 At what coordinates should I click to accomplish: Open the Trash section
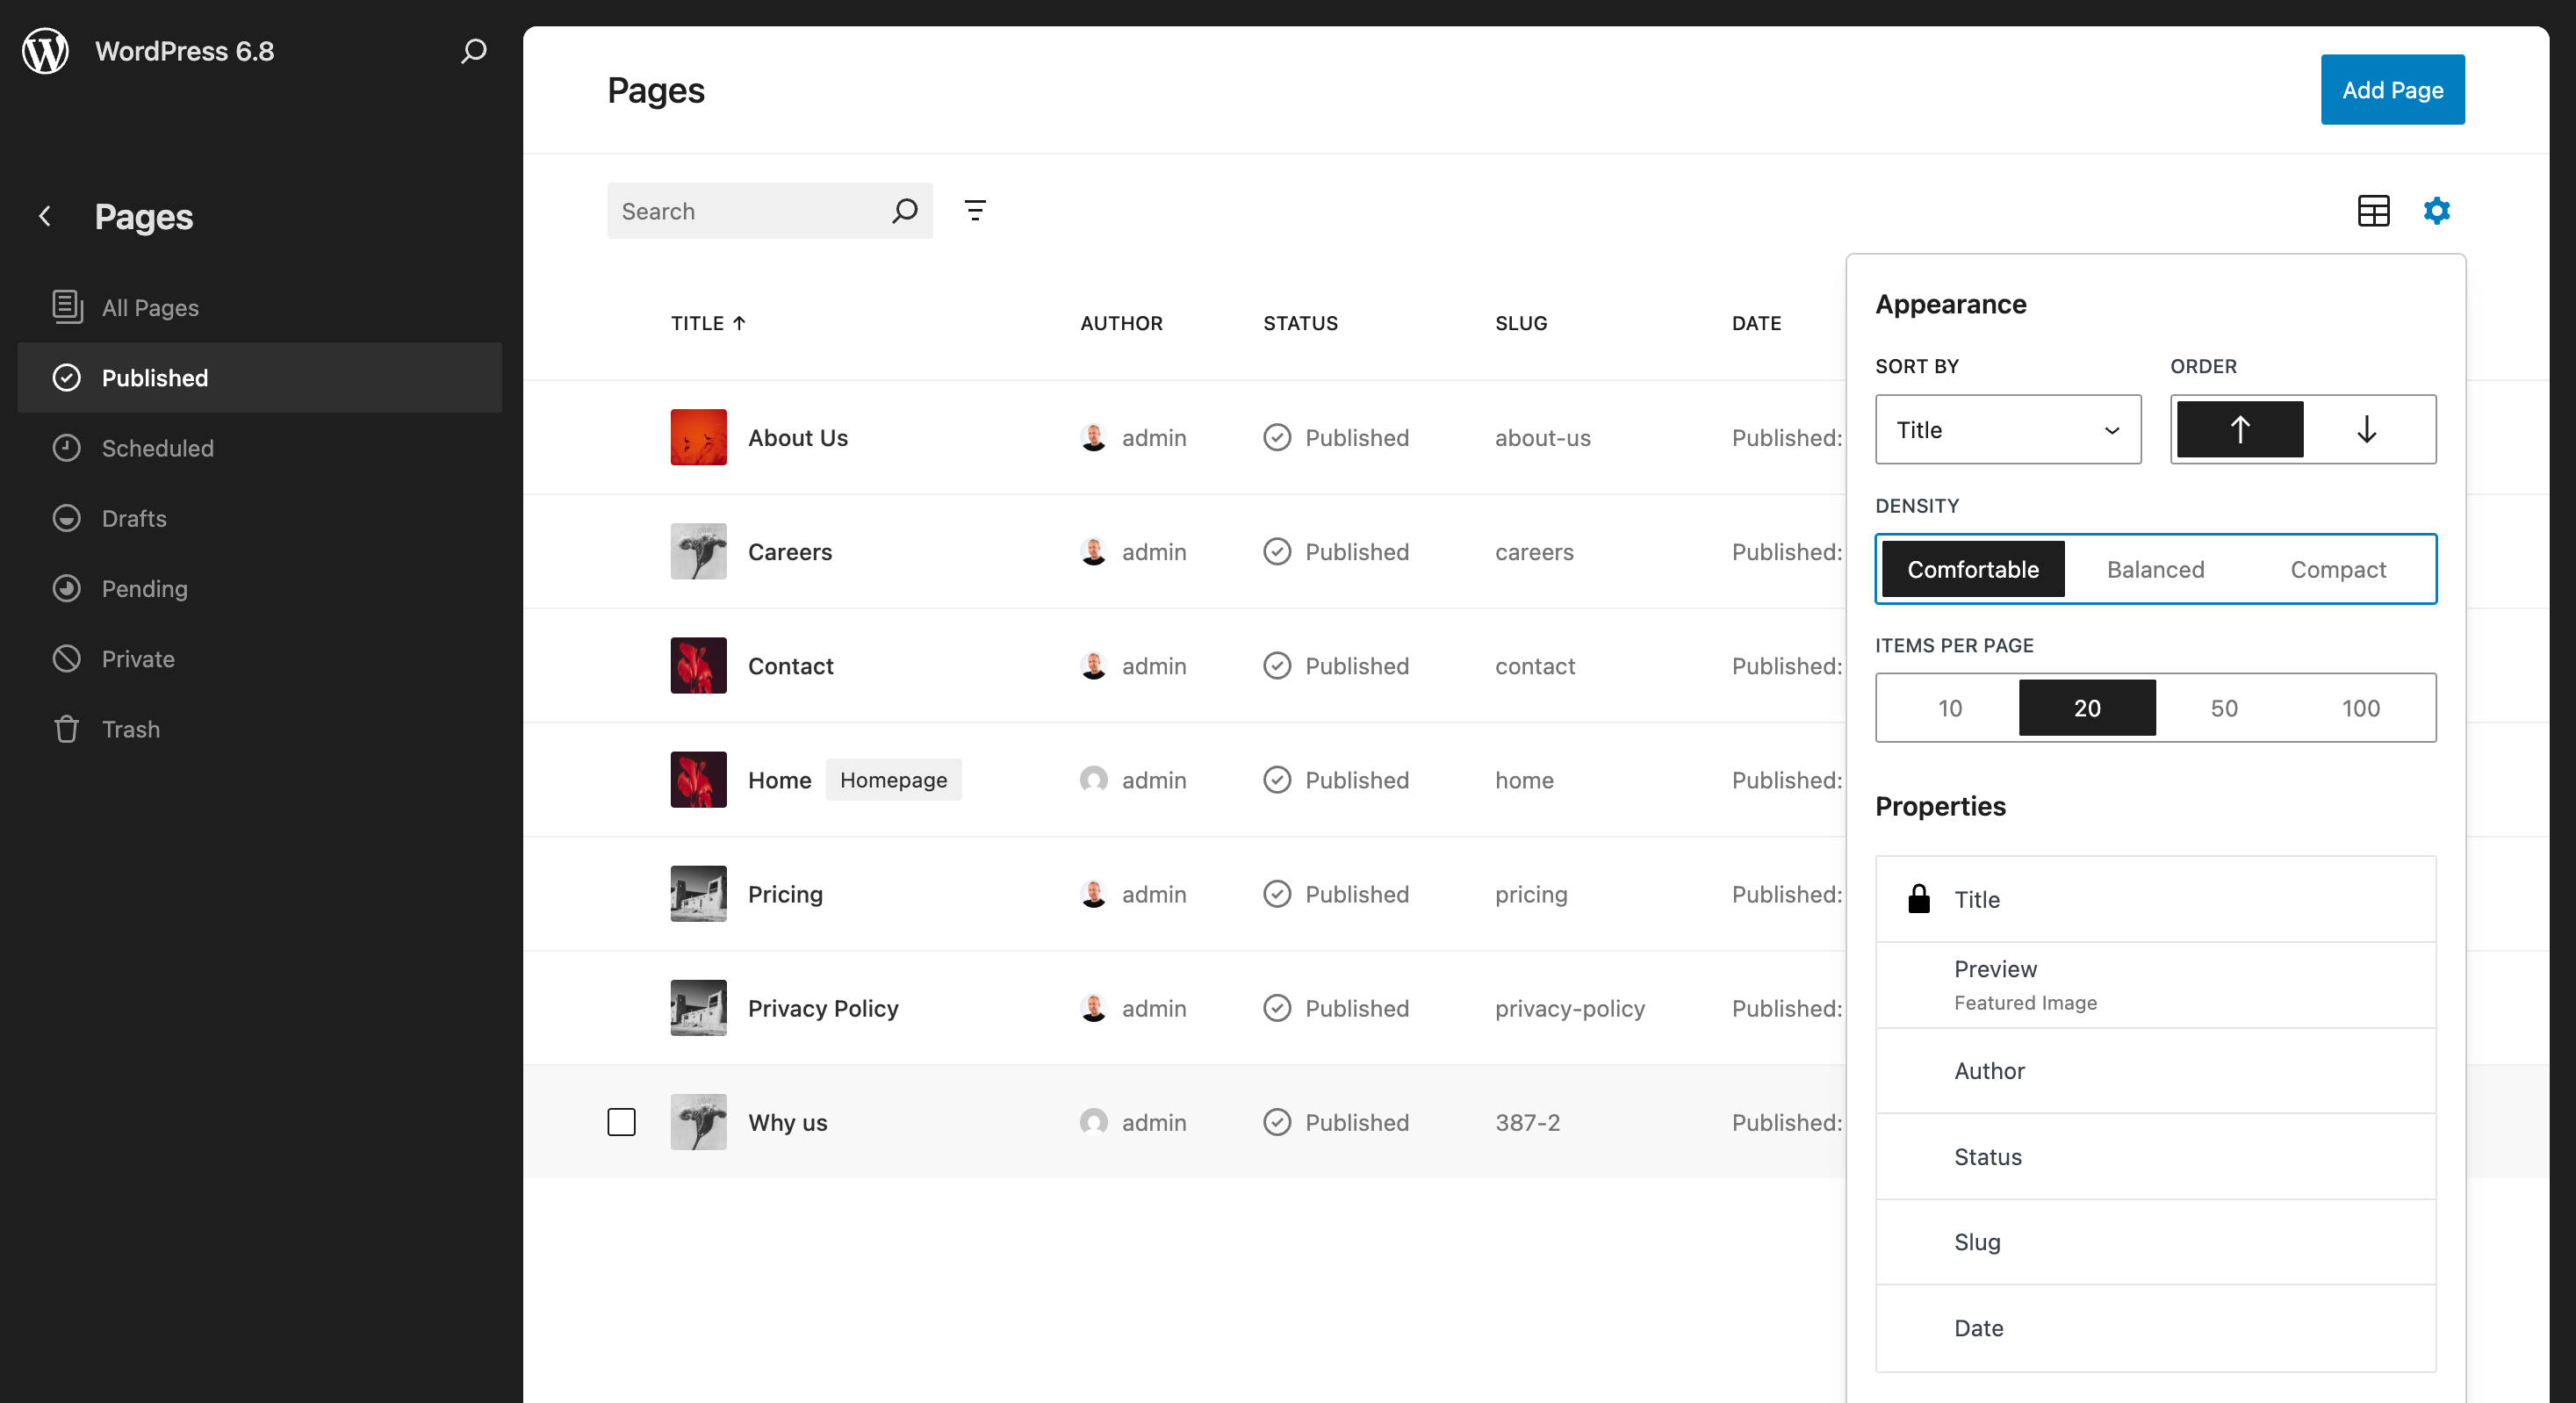tap(130, 728)
